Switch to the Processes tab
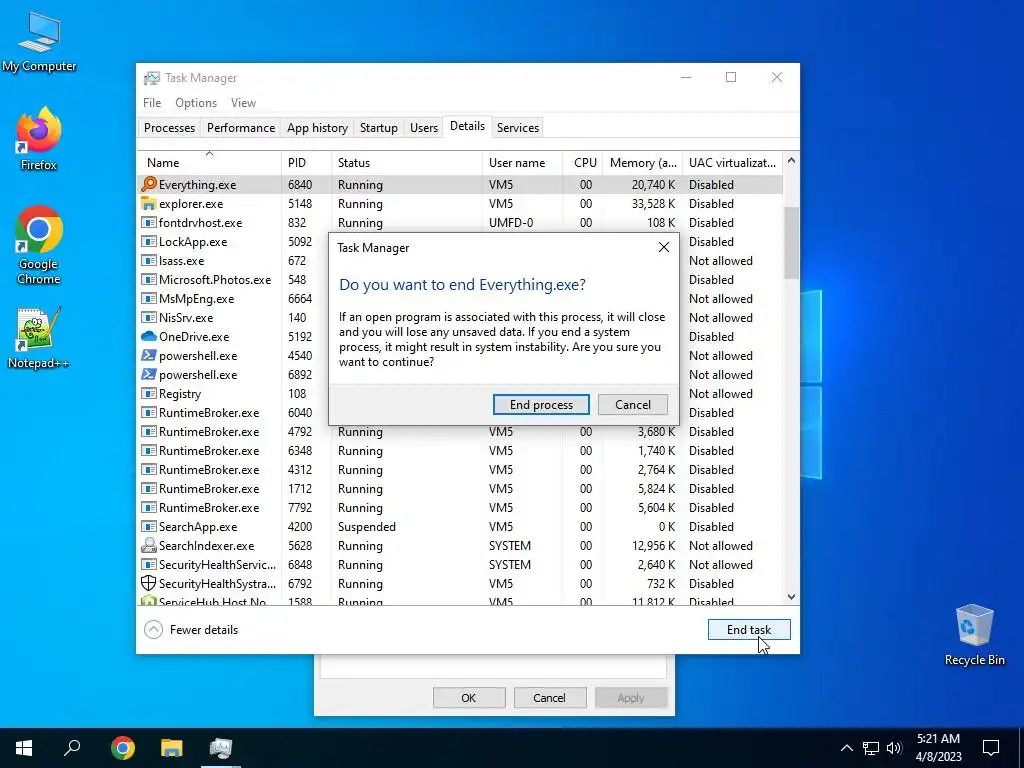This screenshot has width=1024, height=768. coord(169,128)
